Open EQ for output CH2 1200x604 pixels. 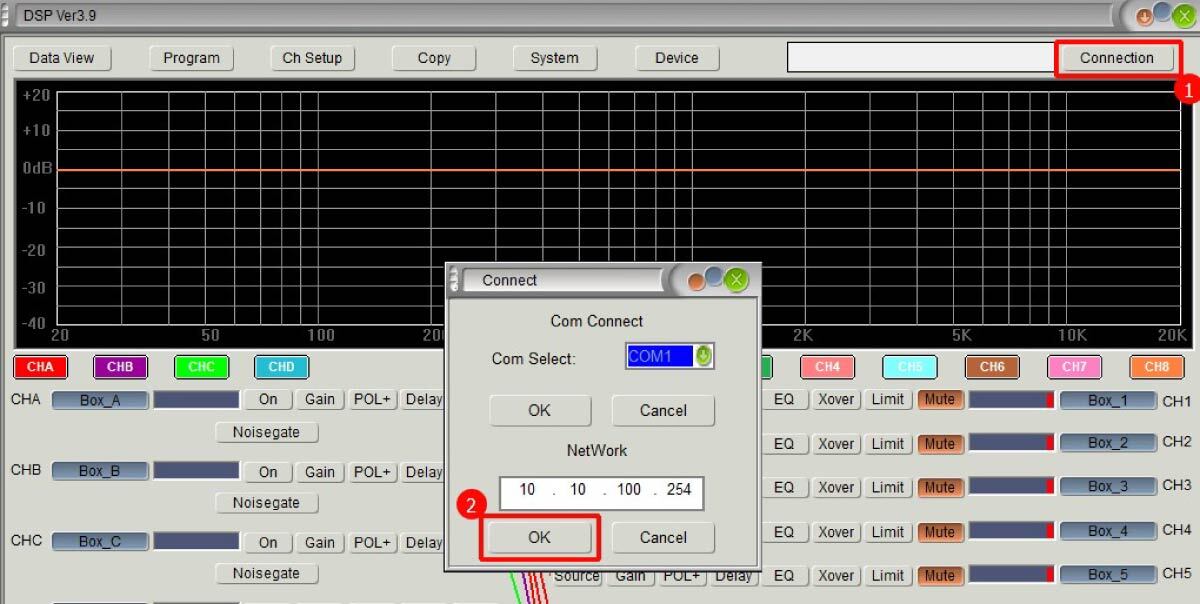(x=784, y=444)
